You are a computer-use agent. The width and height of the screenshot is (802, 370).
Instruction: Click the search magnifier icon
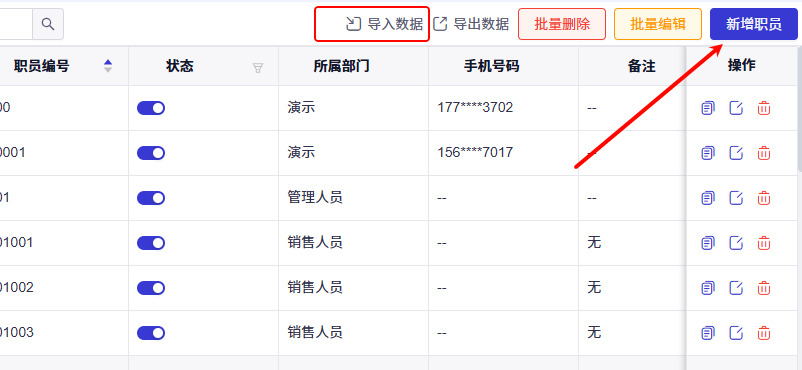pyautogui.click(x=48, y=24)
